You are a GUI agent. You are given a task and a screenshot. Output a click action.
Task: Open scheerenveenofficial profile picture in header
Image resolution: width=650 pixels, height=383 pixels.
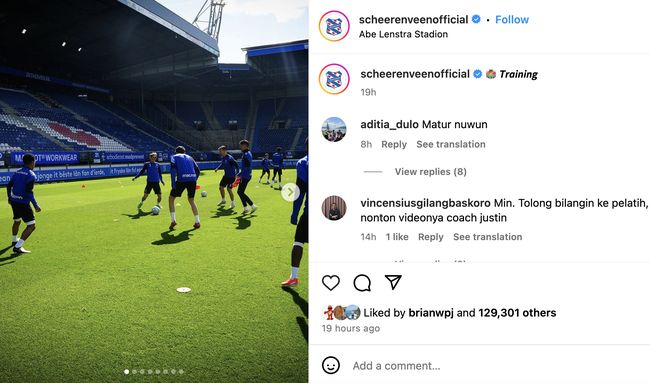334,26
